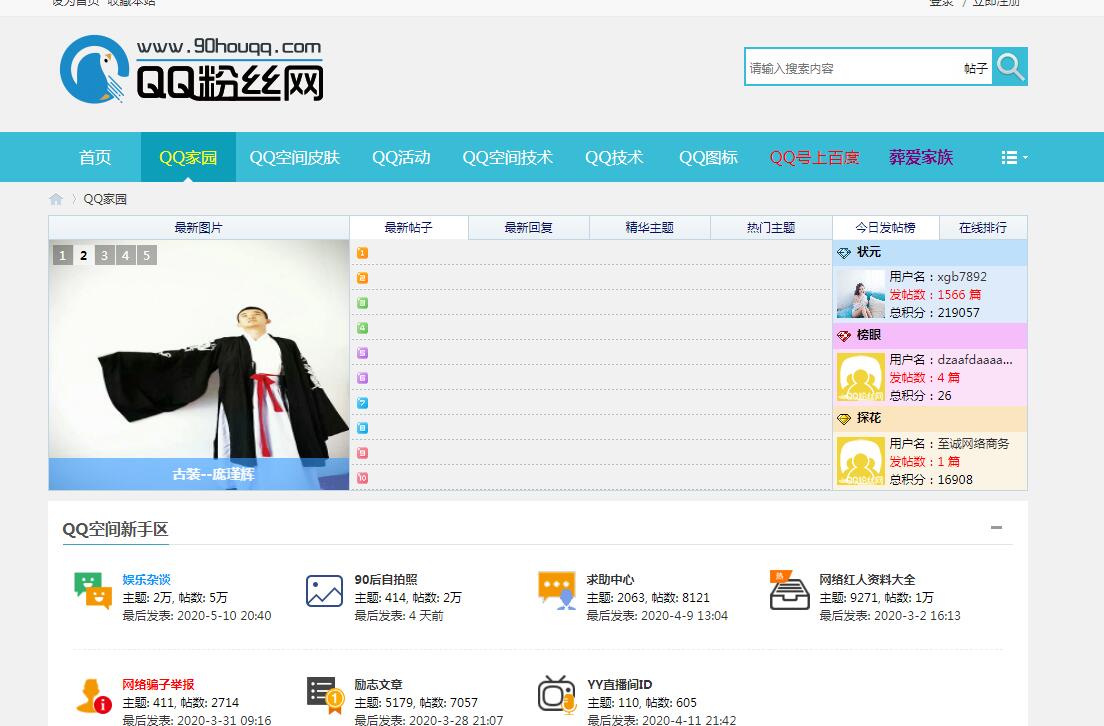Open the QQ技术 navigation item
Viewport: 1104px width, 726px height.
coord(614,157)
